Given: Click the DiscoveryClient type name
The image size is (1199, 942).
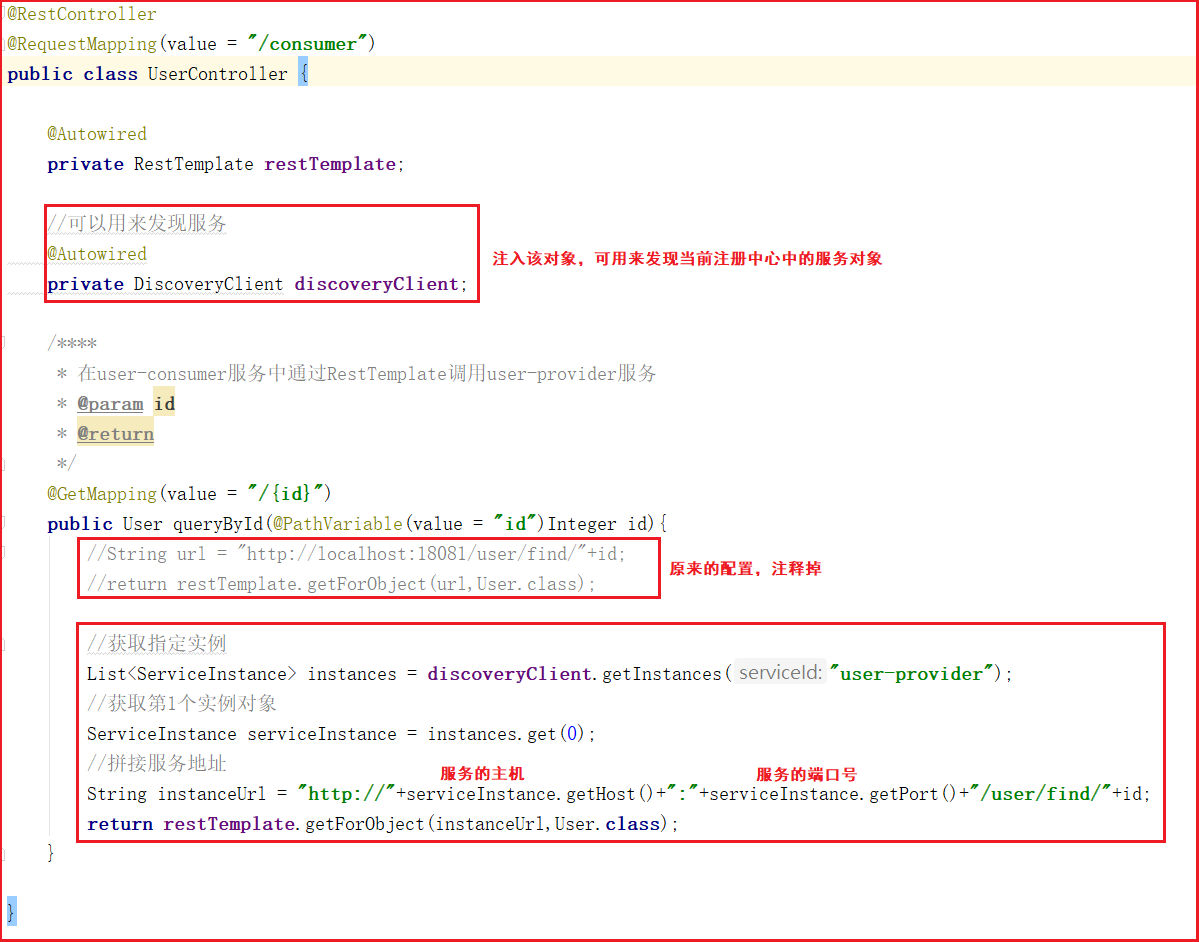Looking at the screenshot, I should [208, 284].
